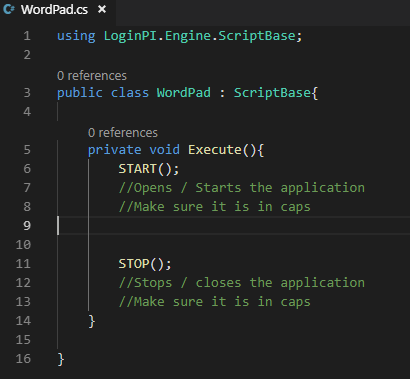Click the 'public' keyword on line 3
Viewport: 410px width, 379px height.
[80, 93]
